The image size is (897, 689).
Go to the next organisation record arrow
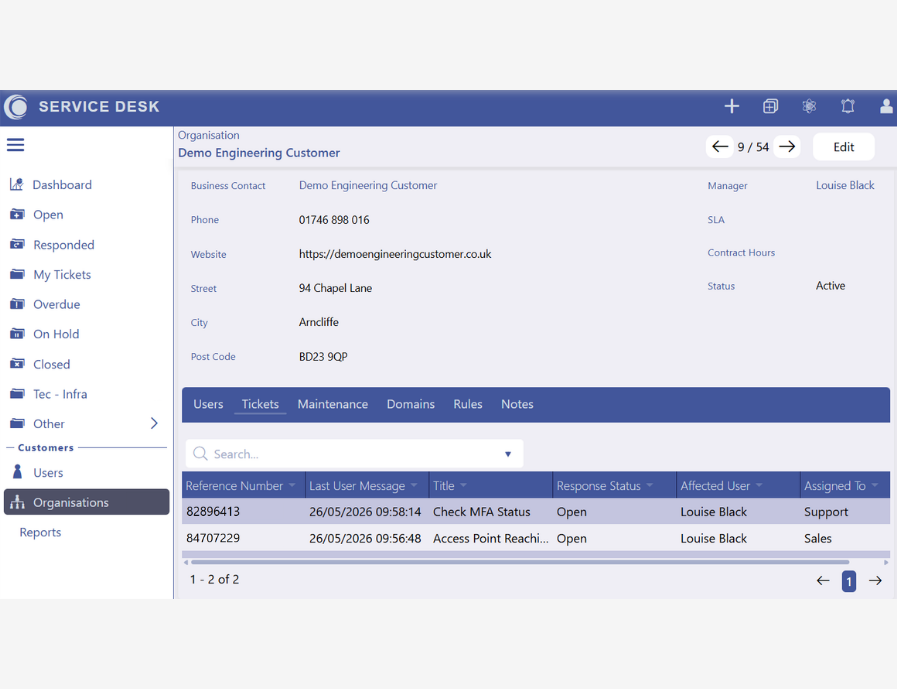coord(787,146)
